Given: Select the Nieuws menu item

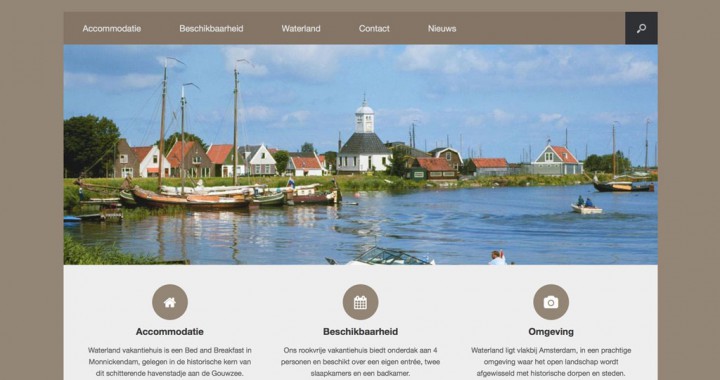Looking at the screenshot, I should pos(442,28).
